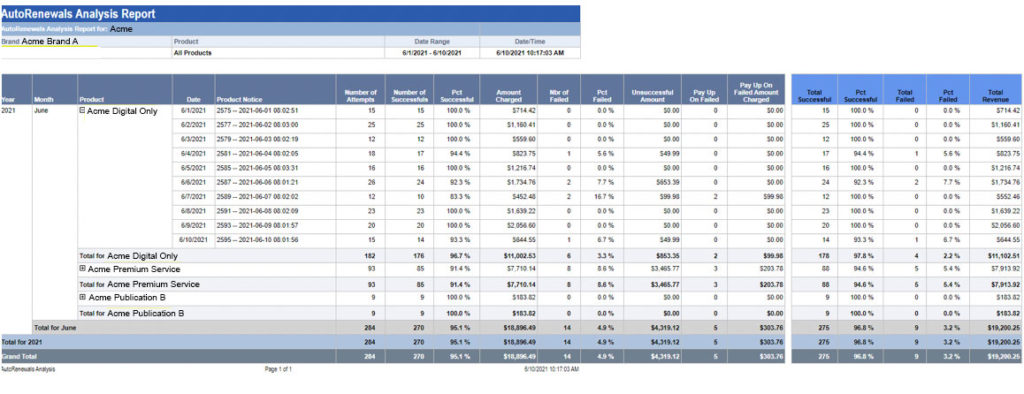Select the Pay Up On Failed header

coord(704,95)
